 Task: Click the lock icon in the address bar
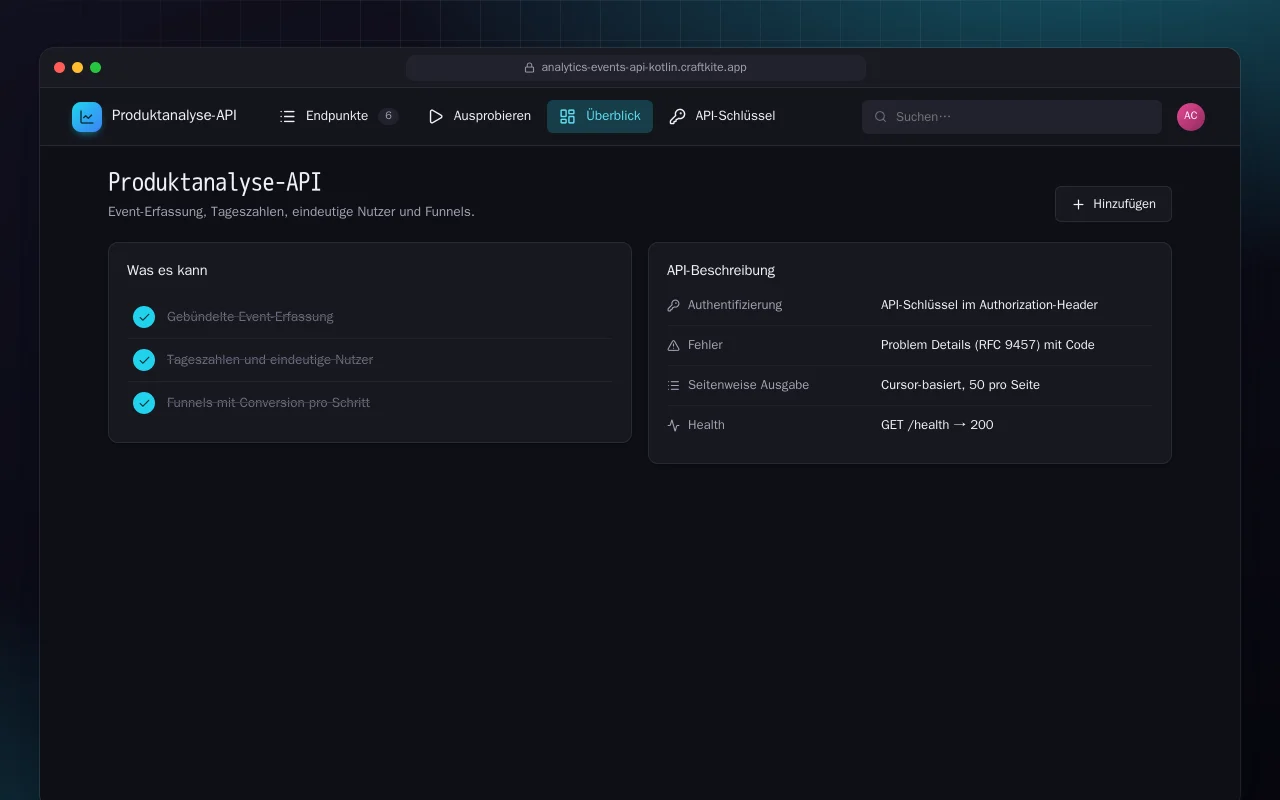[530, 68]
